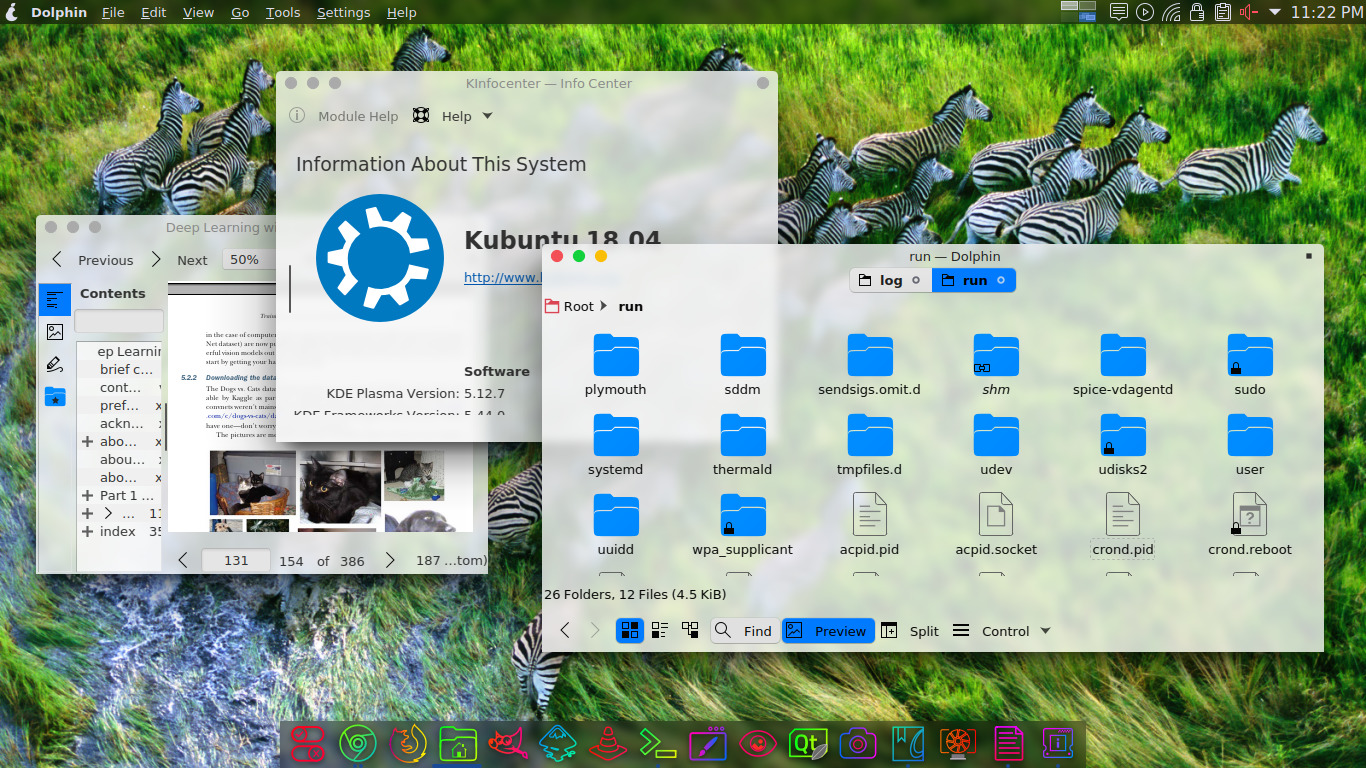Click the Contents search field in Okular
Viewport: 1366px width, 768px height.
(119, 321)
